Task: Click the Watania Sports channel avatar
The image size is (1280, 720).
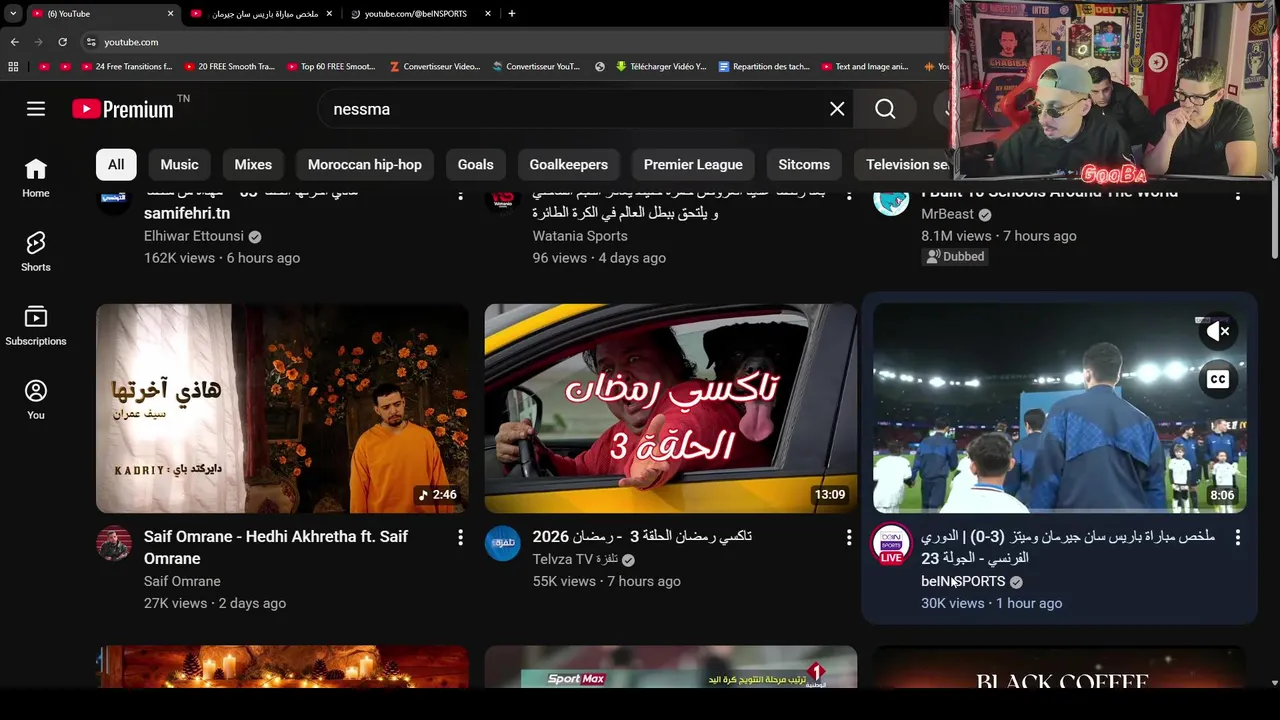Action: pyautogui.click(x=503, y=198)
